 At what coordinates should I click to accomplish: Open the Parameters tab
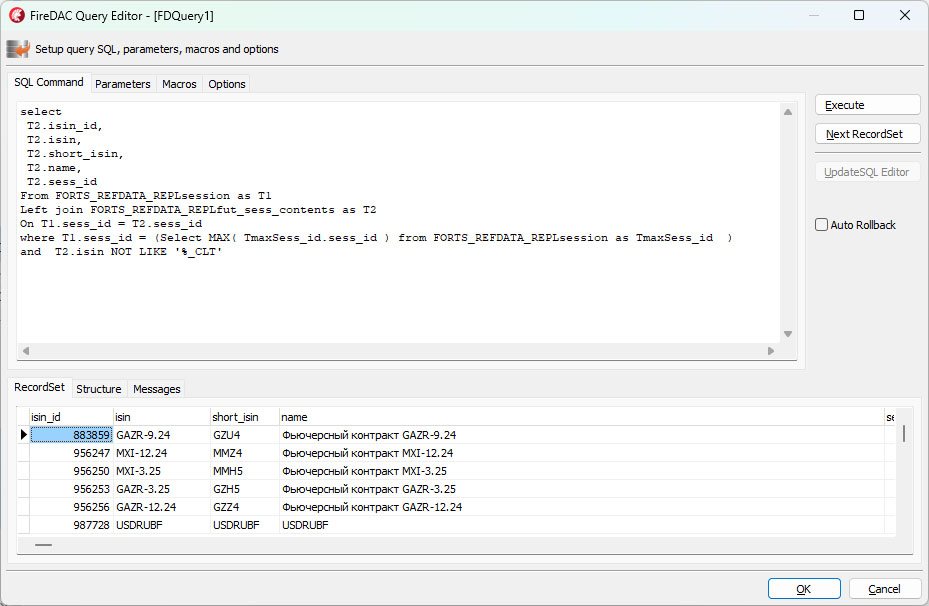[x=123, y=84]
